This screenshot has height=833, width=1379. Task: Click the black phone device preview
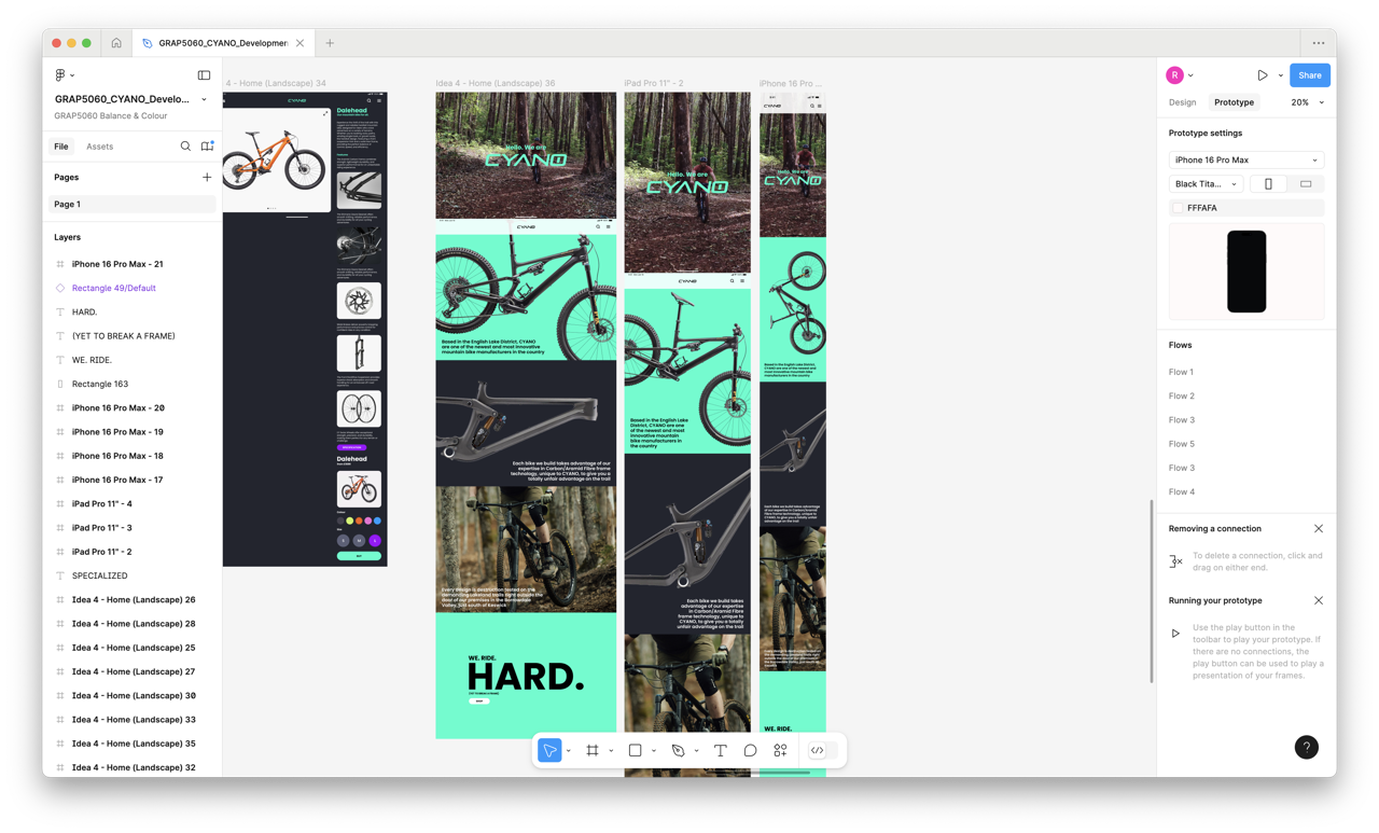(x=1246, y=271)
